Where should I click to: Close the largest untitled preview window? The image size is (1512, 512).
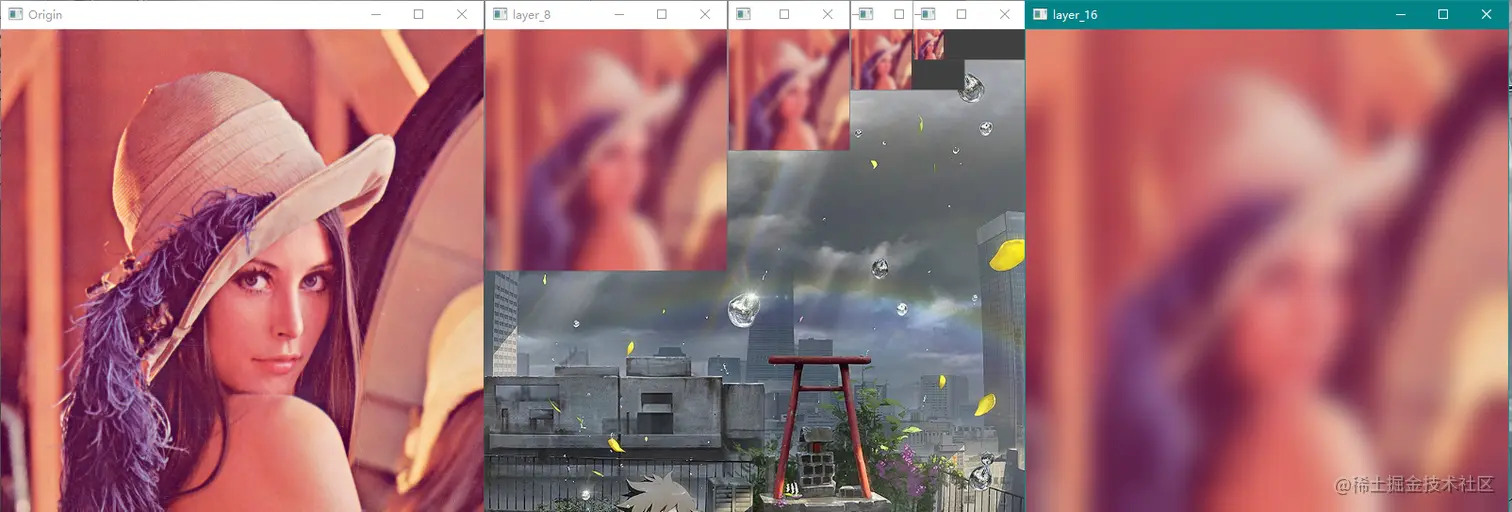click(827, 15)
